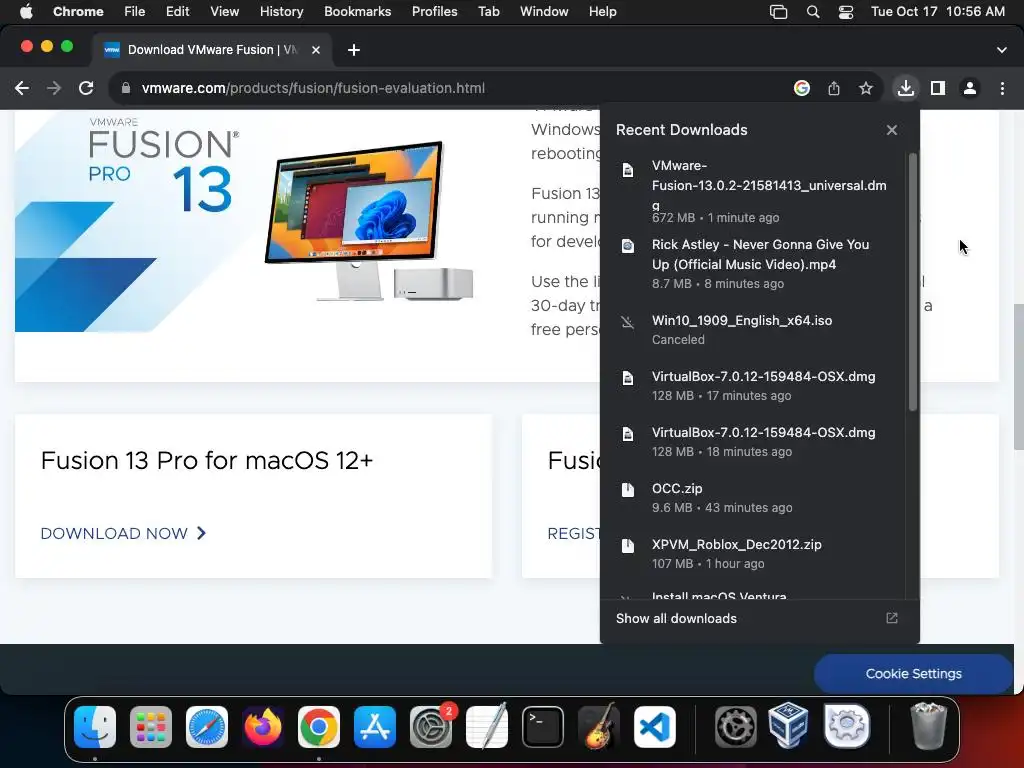Viewport: 1024px width, 768px height.
Task: Open the Chrome profile avatar icon
Action: coord(970,88)
